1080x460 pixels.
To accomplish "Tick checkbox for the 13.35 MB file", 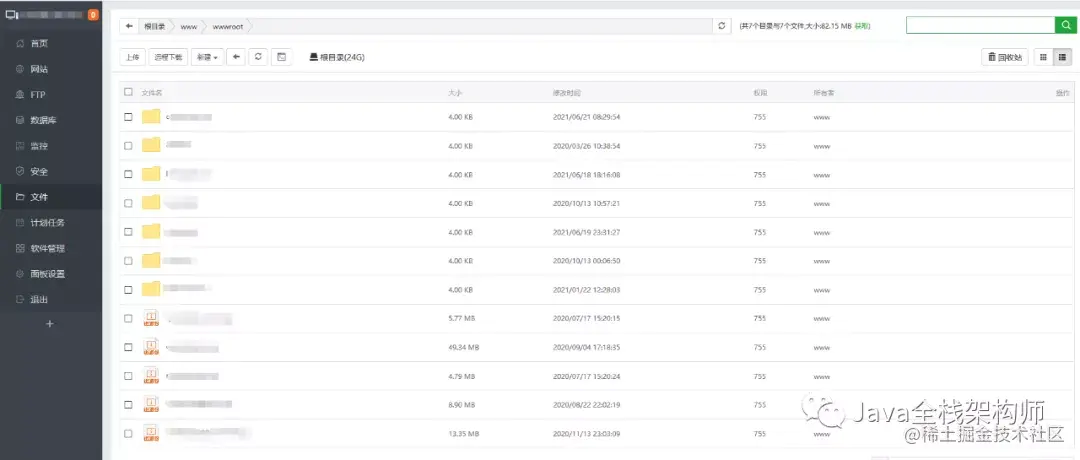I will (x=128, y=434).
